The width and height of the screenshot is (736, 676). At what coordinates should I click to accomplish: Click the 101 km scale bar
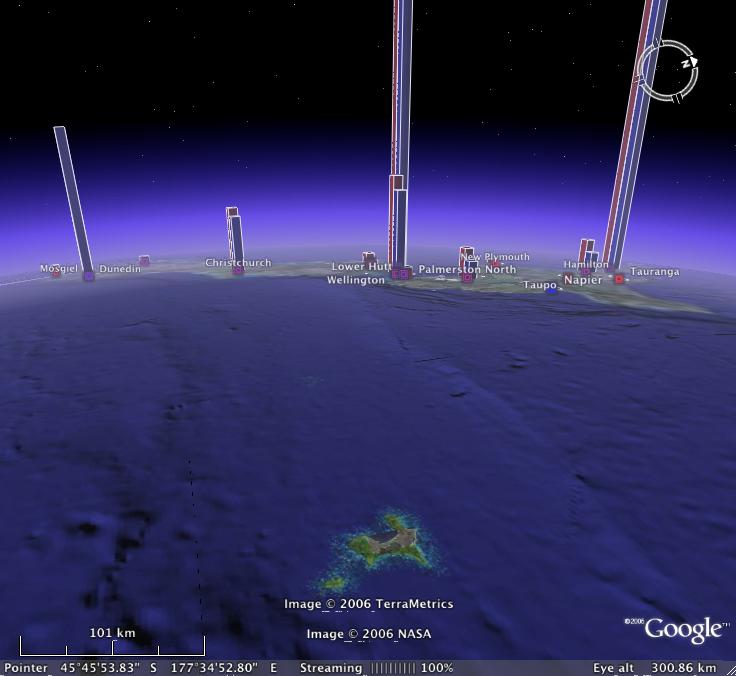tap(112, 646)
